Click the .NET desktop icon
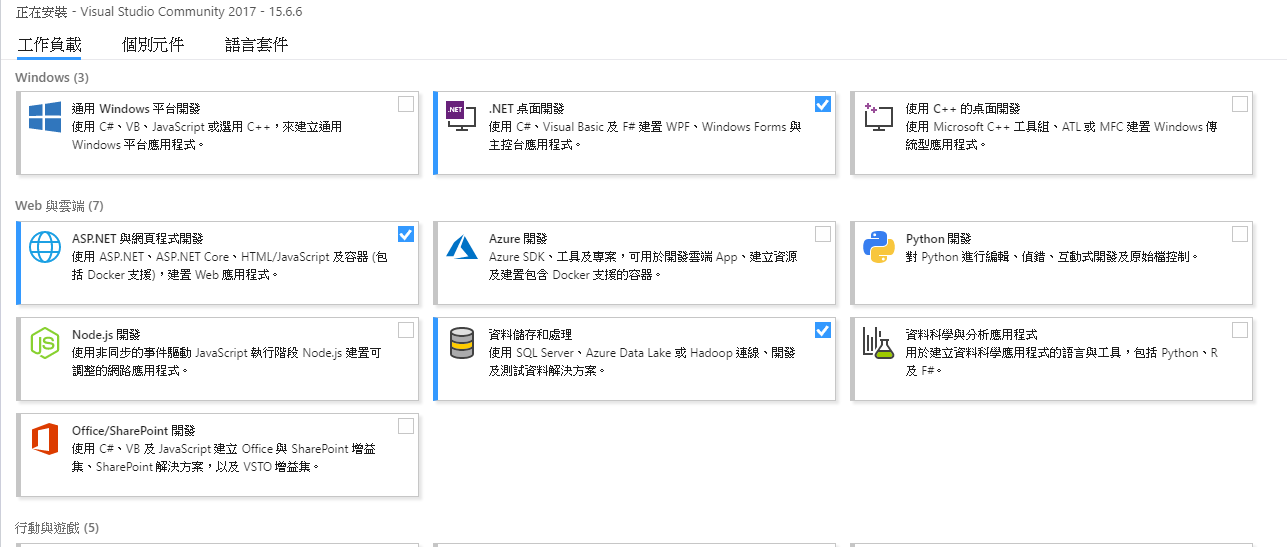 [461, 117]
